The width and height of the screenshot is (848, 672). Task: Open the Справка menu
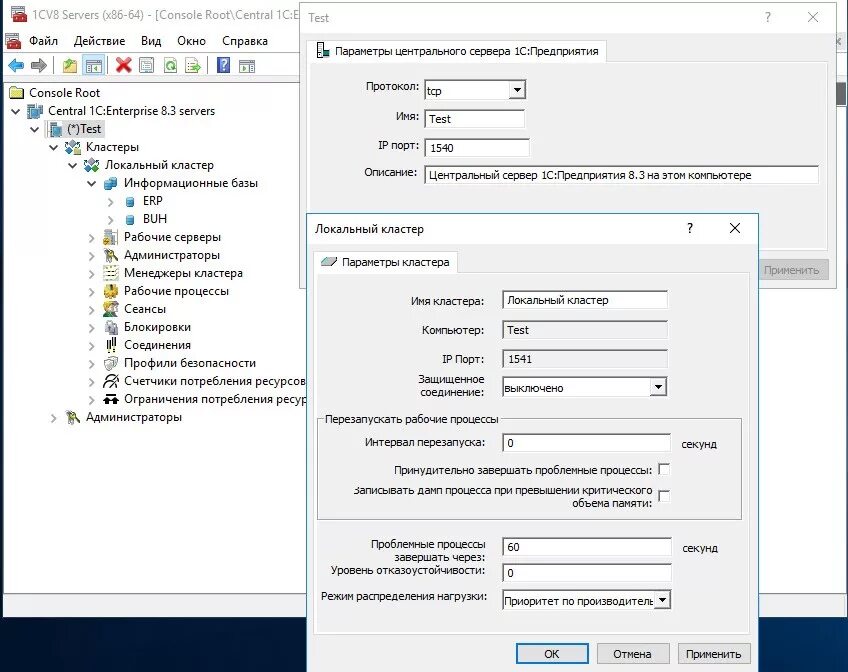(245, 41)
